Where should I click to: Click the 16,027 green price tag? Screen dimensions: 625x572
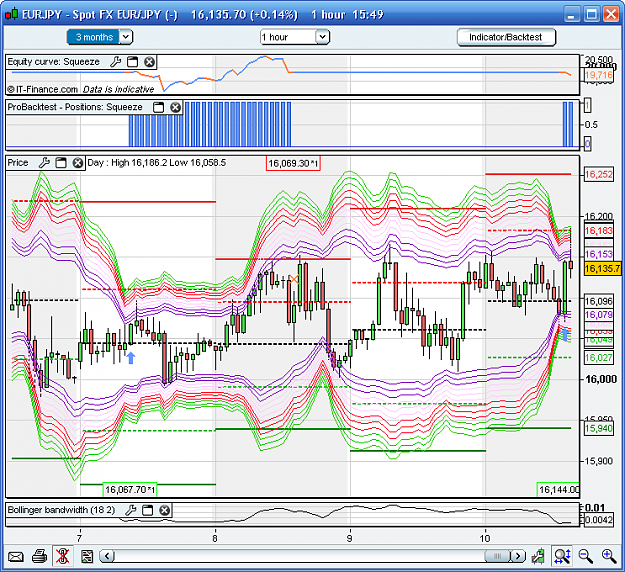pos(598,358)
